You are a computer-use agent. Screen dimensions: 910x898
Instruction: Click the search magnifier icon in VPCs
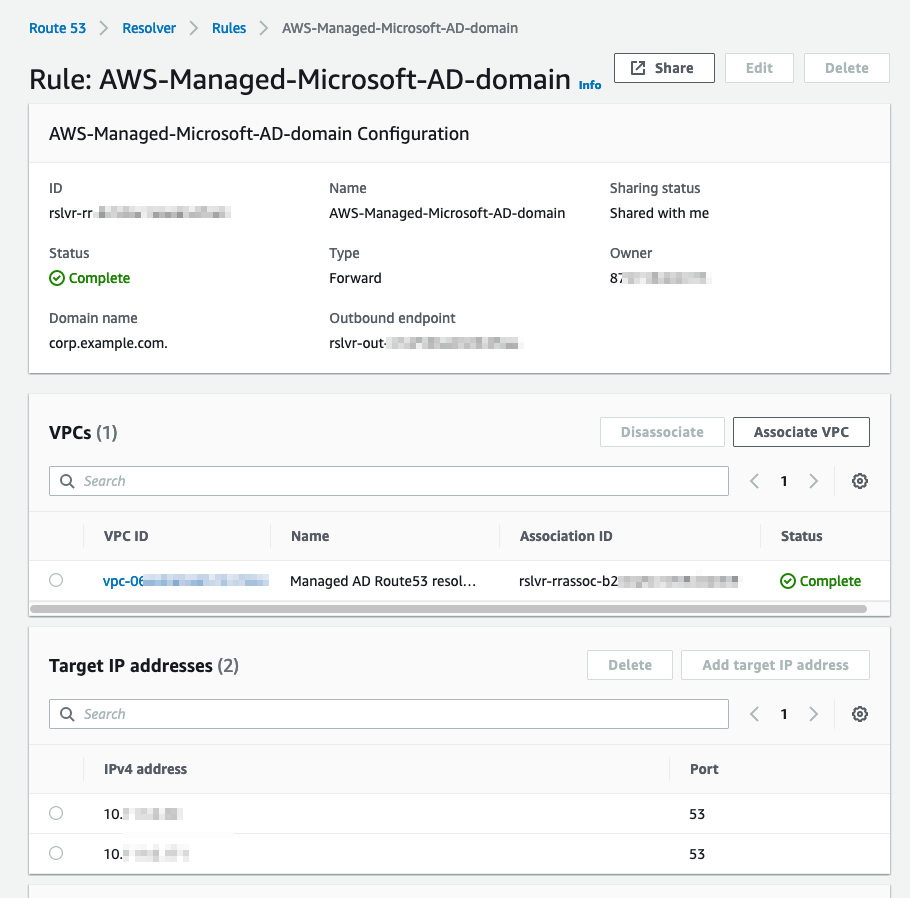pyautogui.click(x=67, y=481)
